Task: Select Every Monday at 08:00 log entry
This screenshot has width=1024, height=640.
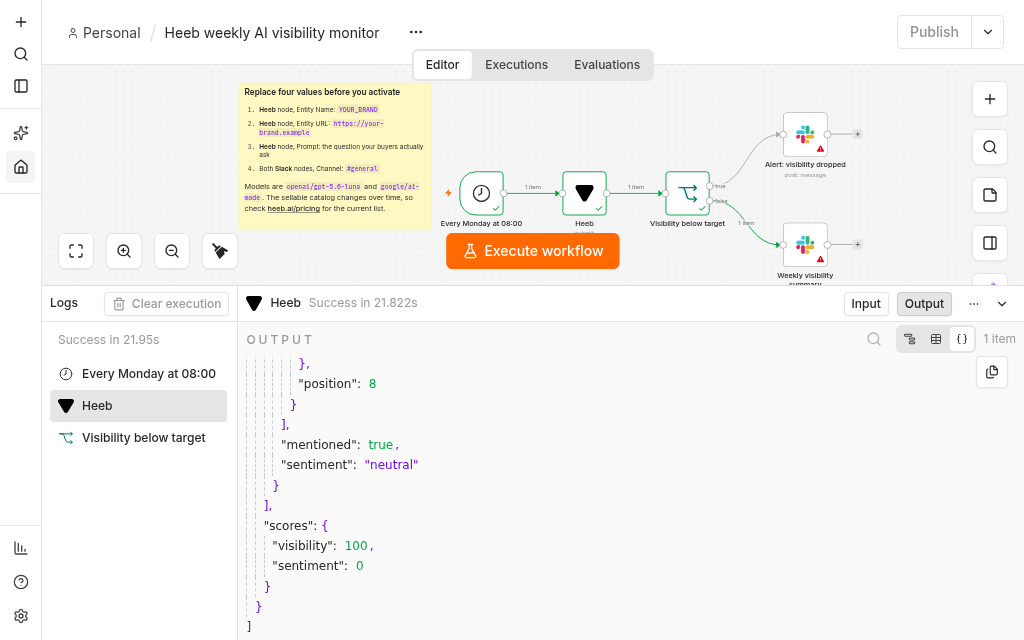Action: [x=138, y=374]
